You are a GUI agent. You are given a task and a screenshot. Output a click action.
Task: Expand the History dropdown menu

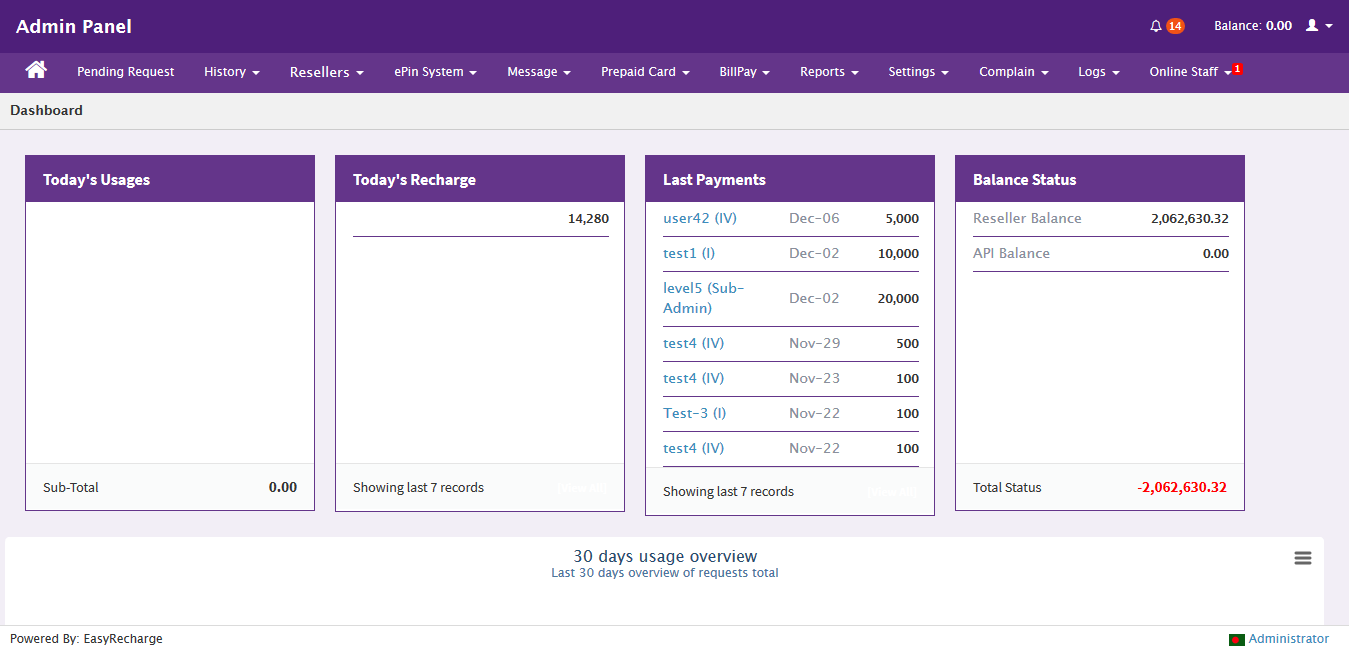pyautogui.click(x=231, y=72)
